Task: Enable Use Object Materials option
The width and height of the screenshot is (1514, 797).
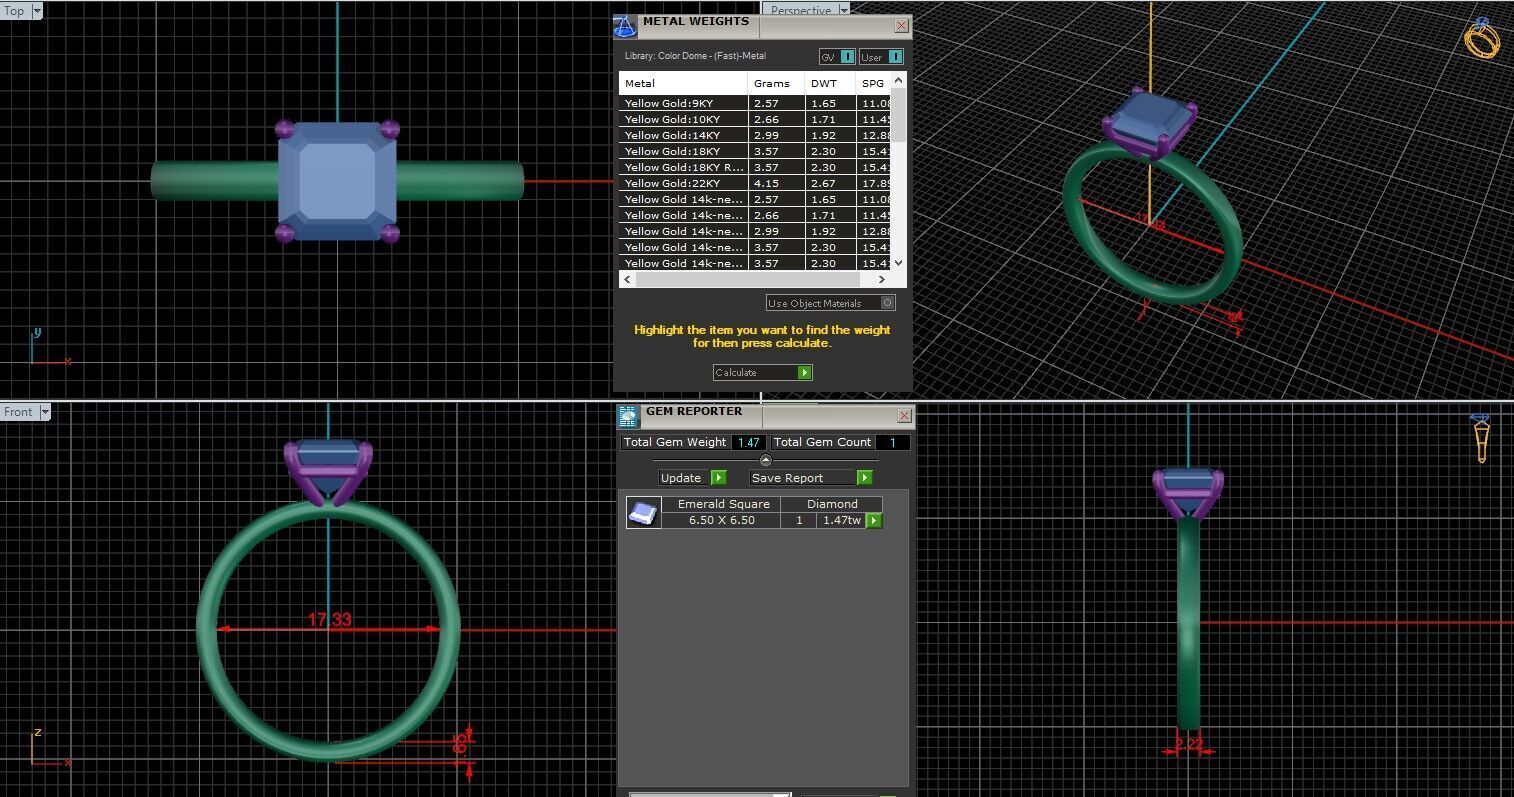Action: [x=830, y=303]
